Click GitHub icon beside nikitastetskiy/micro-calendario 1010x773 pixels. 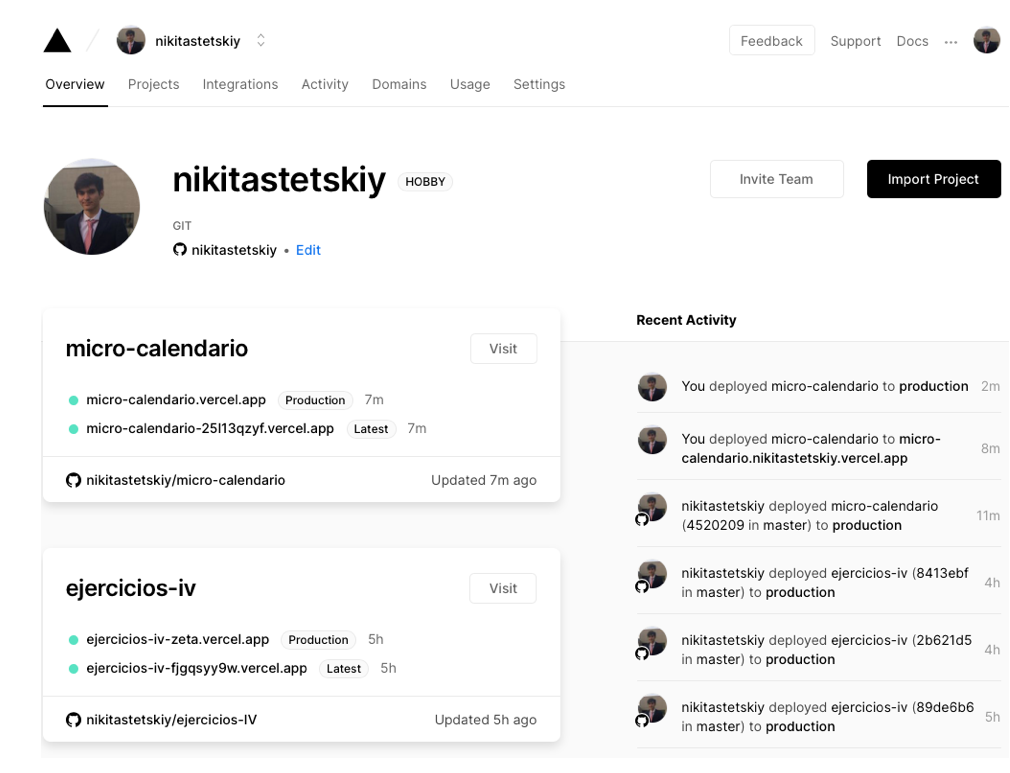pos(73,481)
